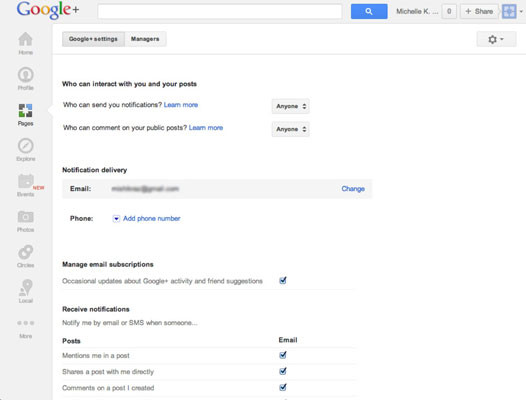Expand the gear settings dropdown
This screenshot has height=400, width=526.
point(496,39)
